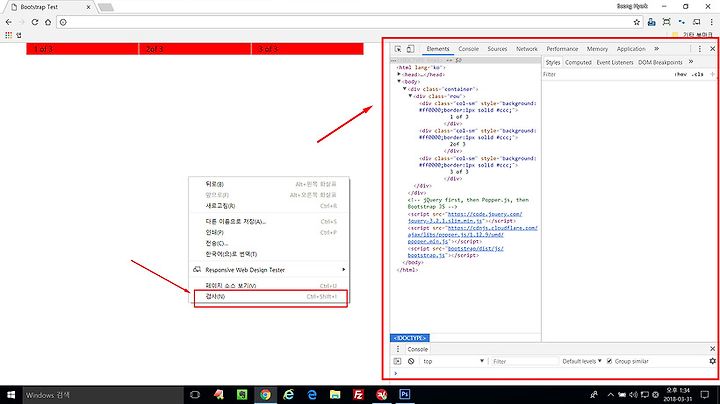The image size is (720, 404).
Task: Bookmark this page with the star icon
Action: (636, 22)
